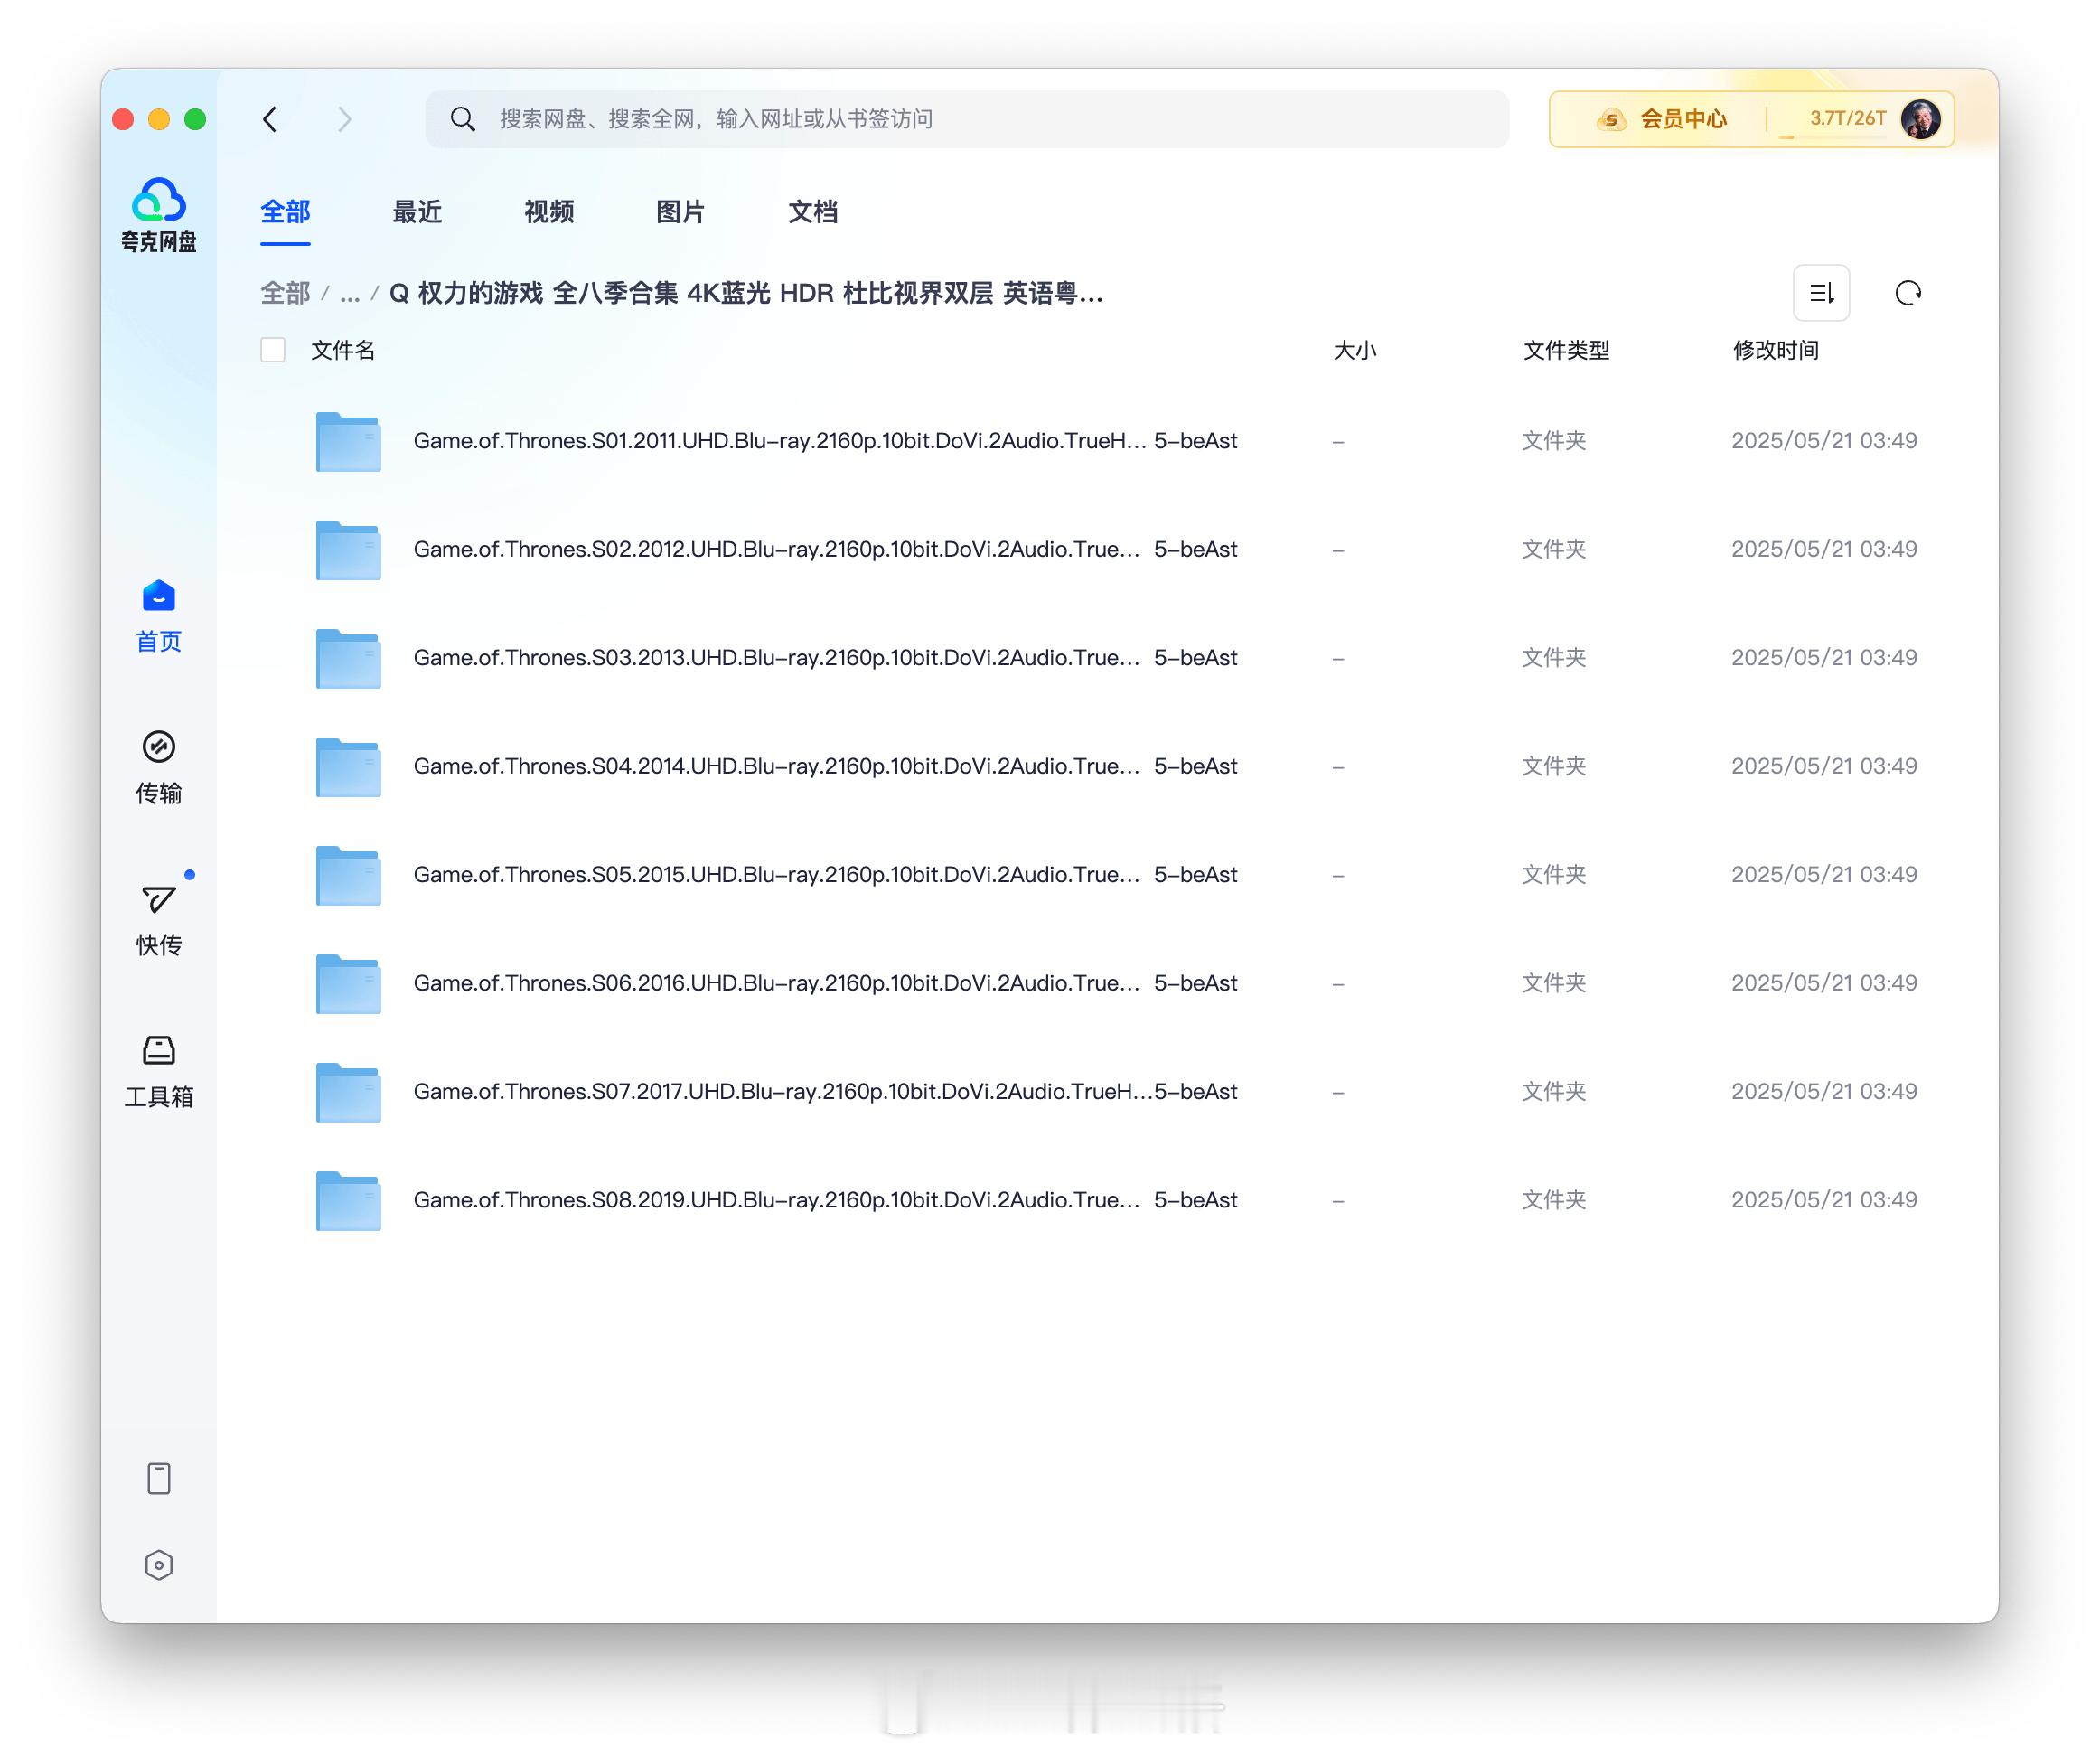Refresh the file list

coord(1908,293)
